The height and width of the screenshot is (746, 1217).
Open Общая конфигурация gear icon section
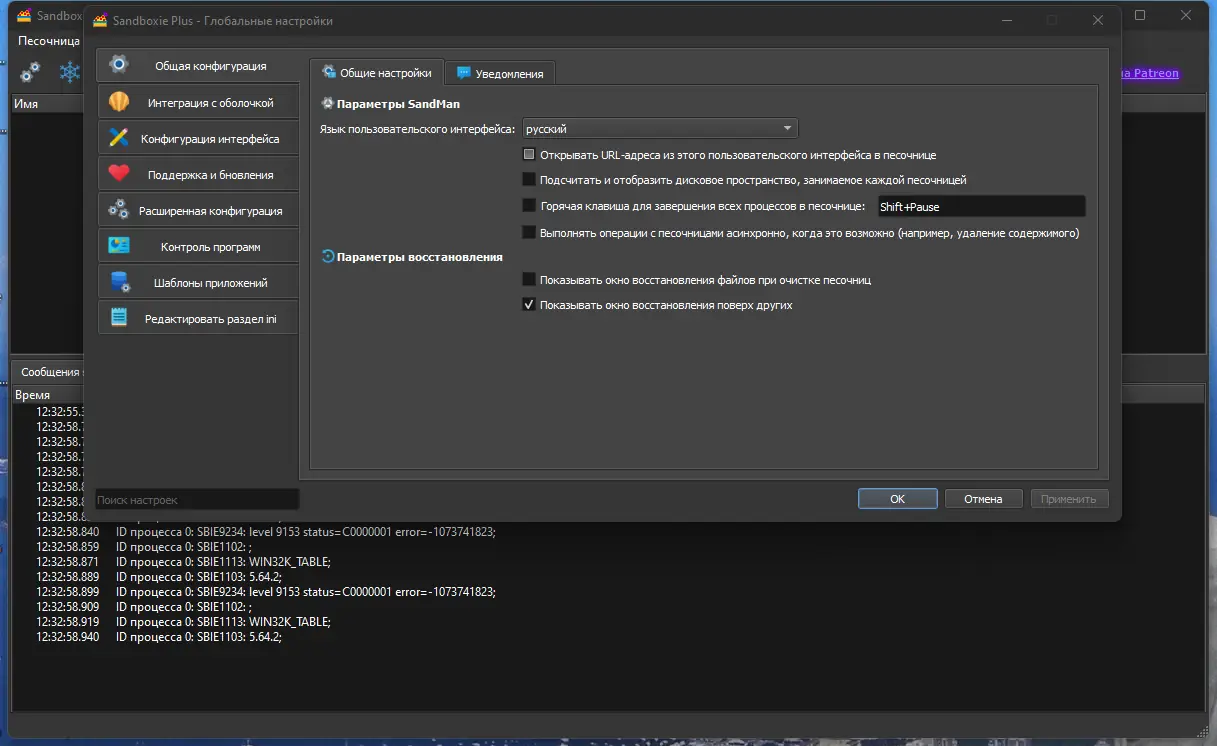[119, 65]
